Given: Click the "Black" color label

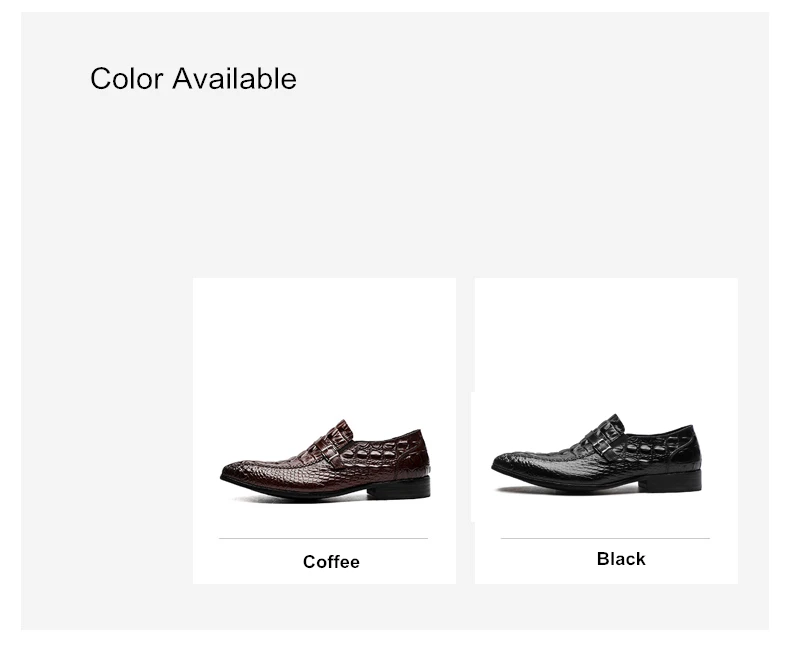Looking at the screenshot, I should [x=621, y=559].
